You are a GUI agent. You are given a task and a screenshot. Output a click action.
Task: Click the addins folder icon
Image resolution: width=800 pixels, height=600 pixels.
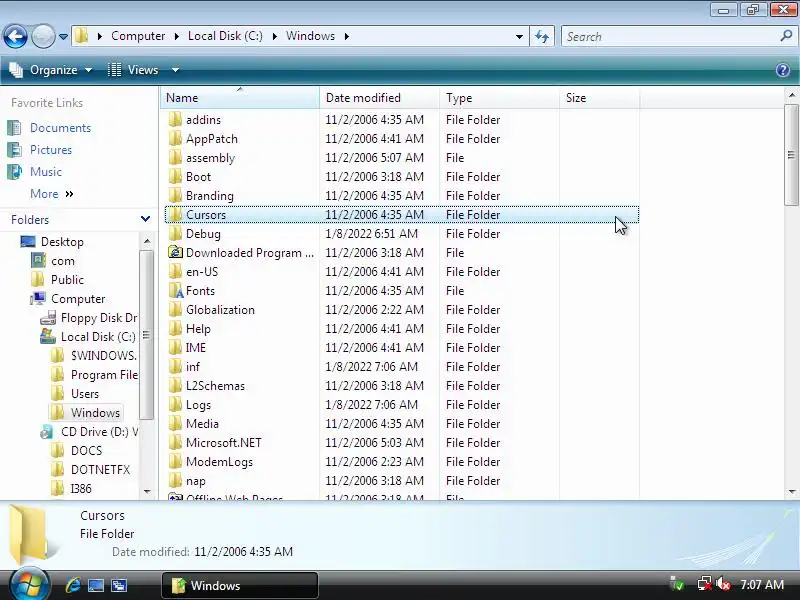point(175,119)
